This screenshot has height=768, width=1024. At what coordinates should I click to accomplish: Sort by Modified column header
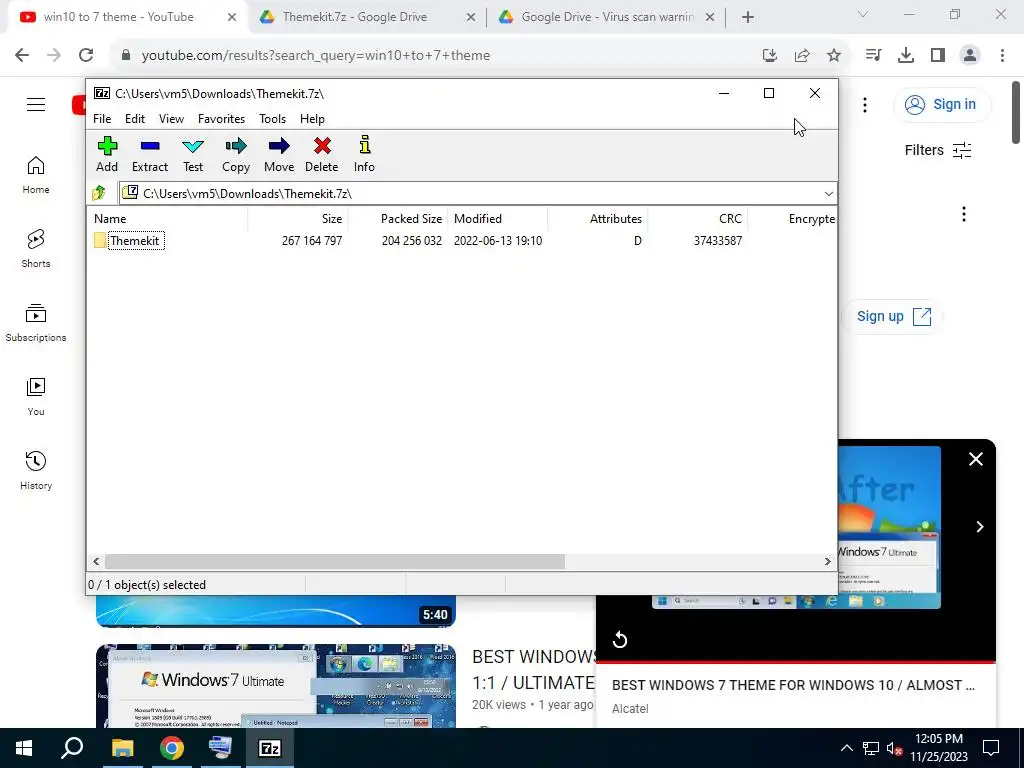point(498,219)
